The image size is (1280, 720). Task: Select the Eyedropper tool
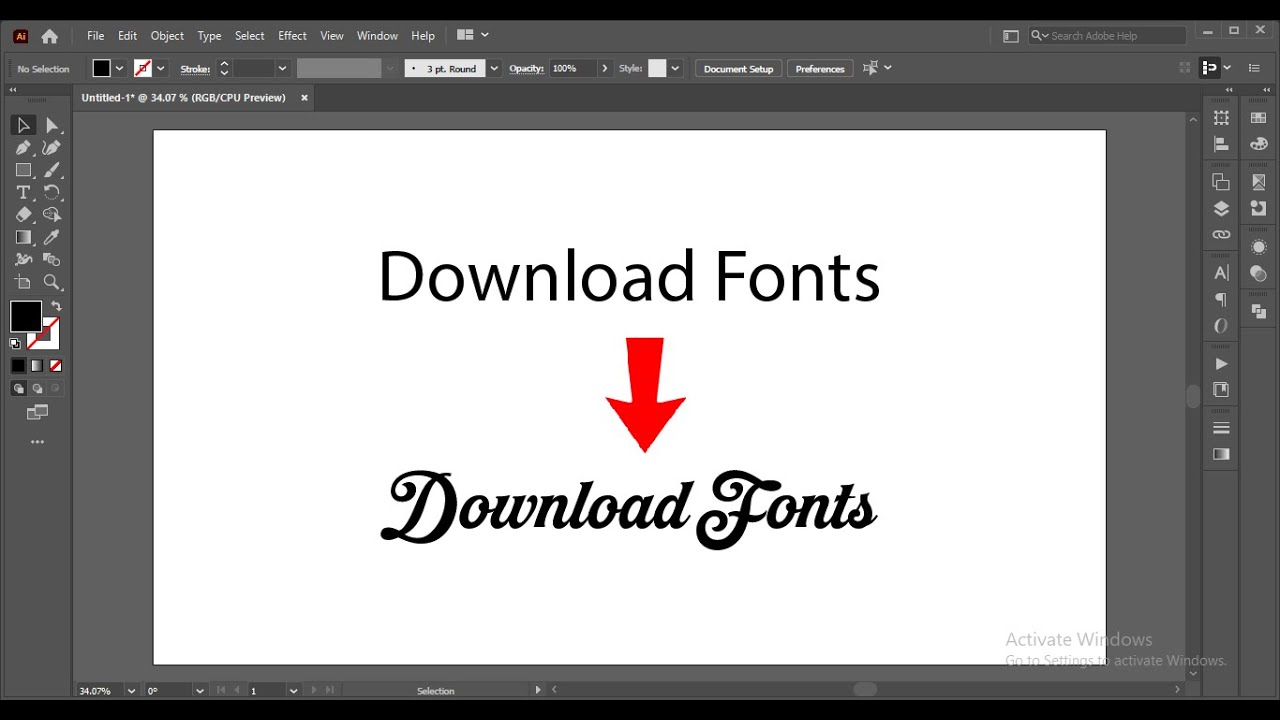52,237
